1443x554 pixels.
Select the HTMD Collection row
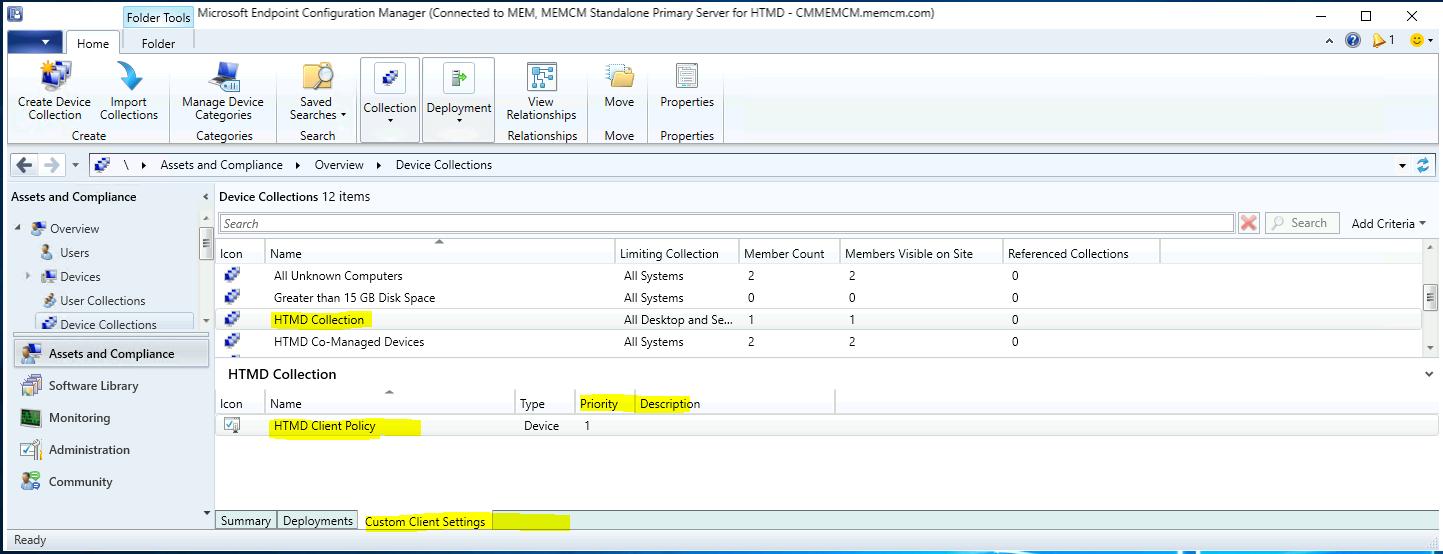coord(819,320)
